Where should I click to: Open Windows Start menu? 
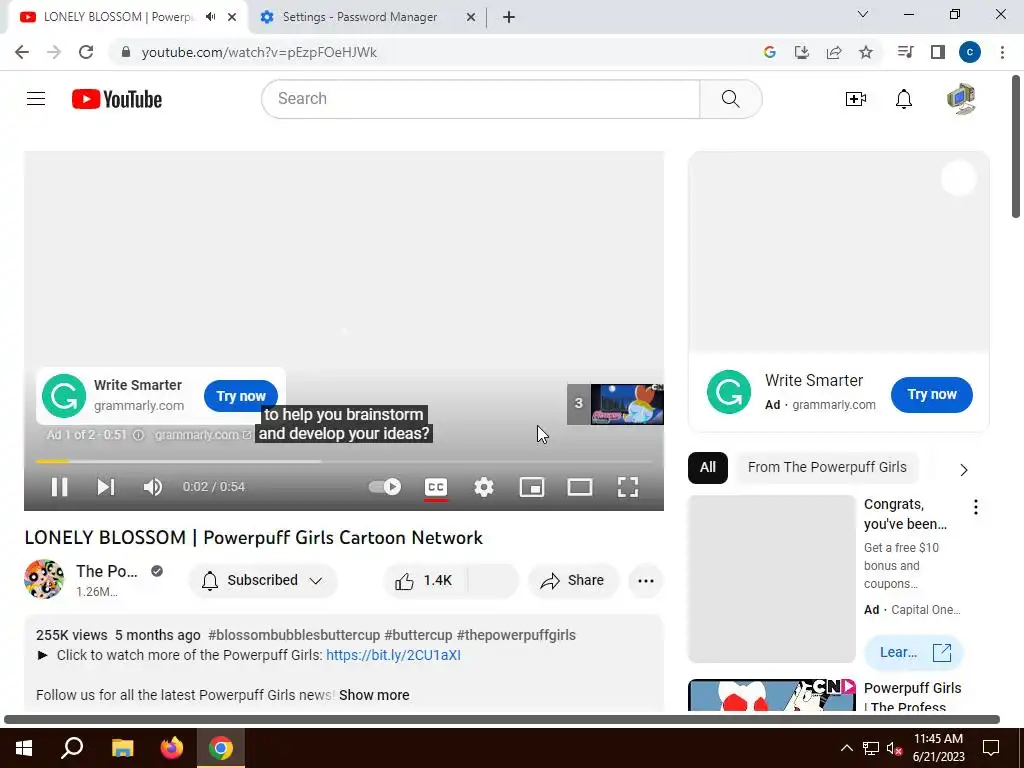(x=24, y=748)
